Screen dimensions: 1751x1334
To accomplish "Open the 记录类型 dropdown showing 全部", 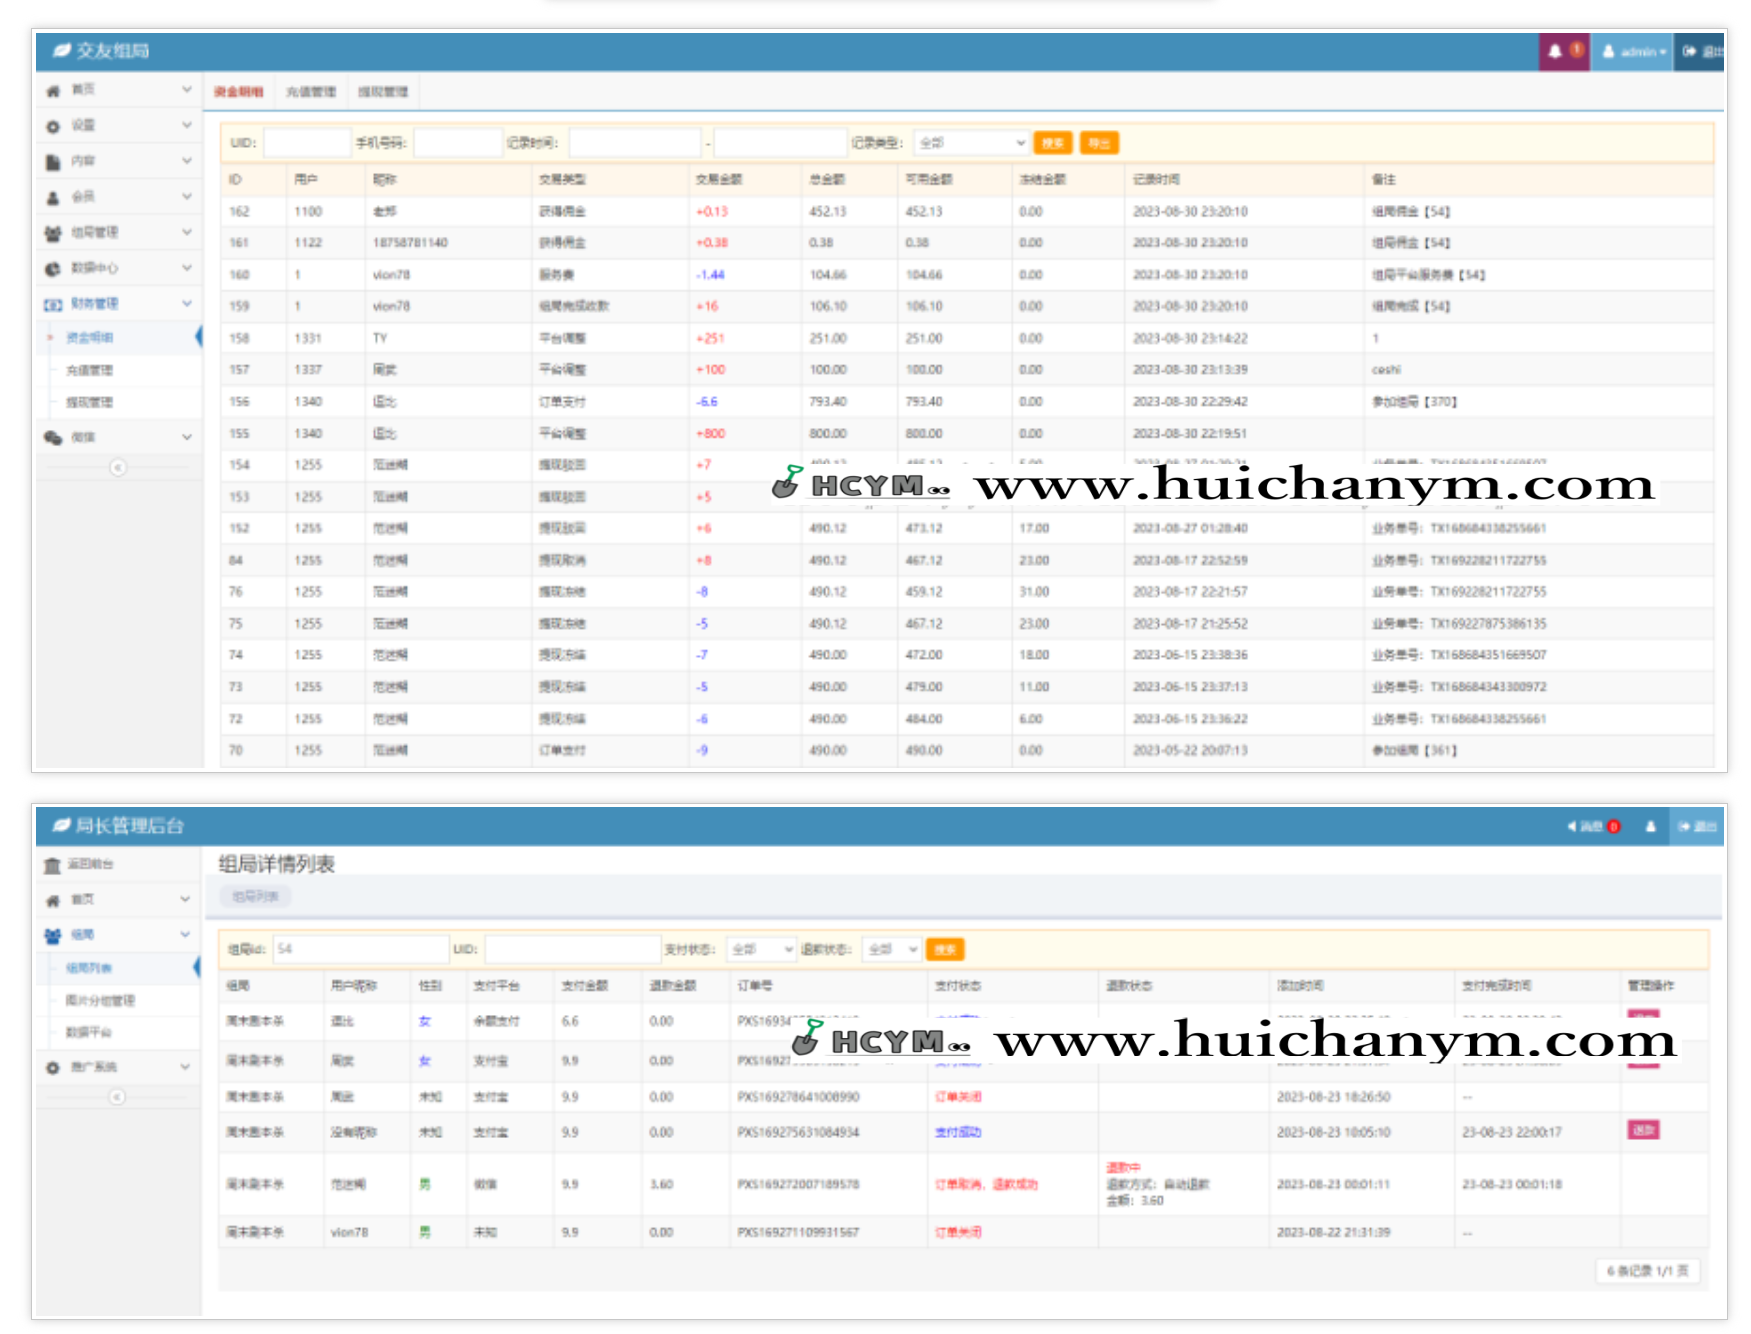I will pyautogui.click(x=969, y=142).
